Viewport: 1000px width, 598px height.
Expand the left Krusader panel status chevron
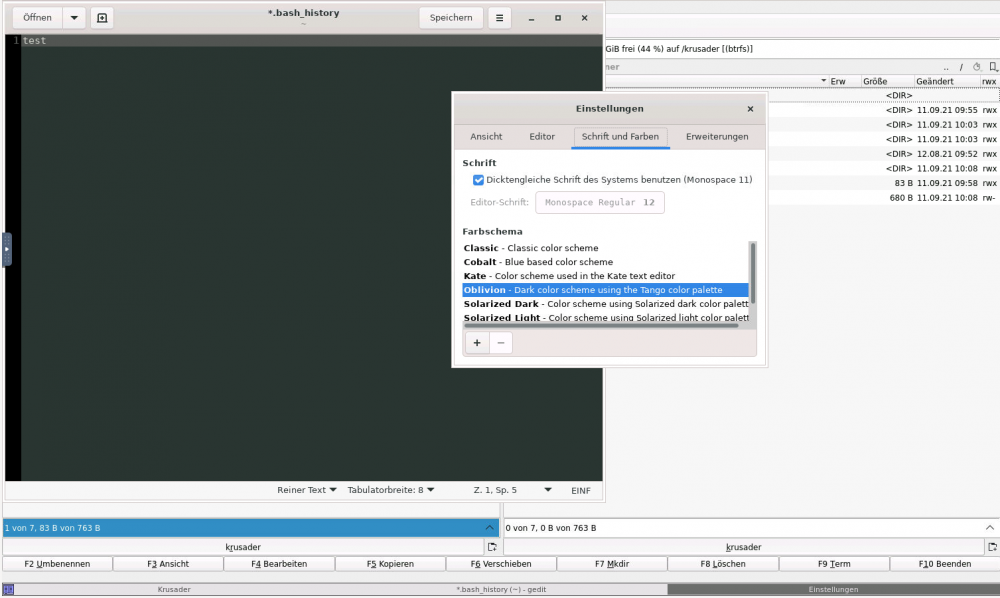point(489,528)
